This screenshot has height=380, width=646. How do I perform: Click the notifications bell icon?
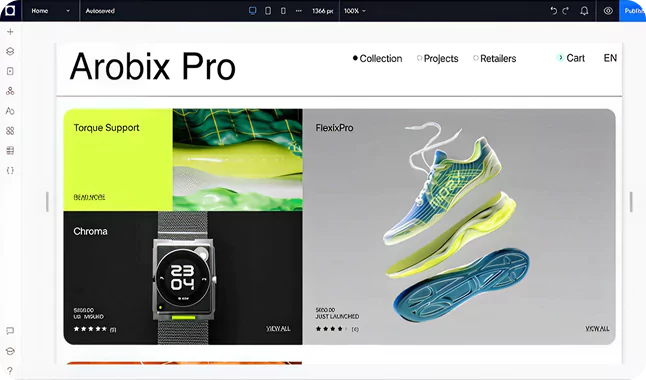(x=584, y=11)
